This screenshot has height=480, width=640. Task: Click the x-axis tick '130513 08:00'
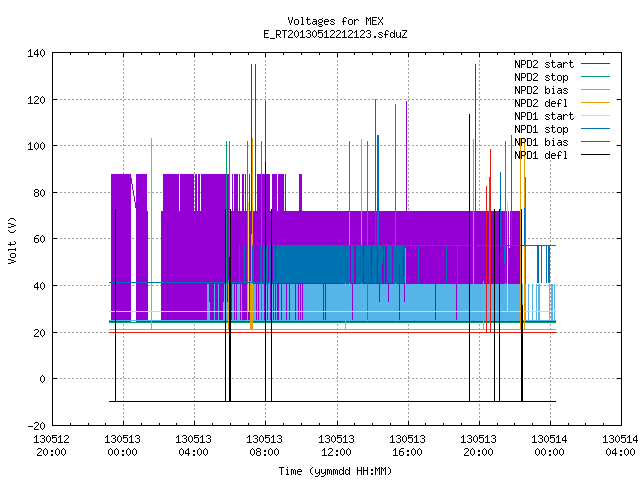click(x=264, y=446)
